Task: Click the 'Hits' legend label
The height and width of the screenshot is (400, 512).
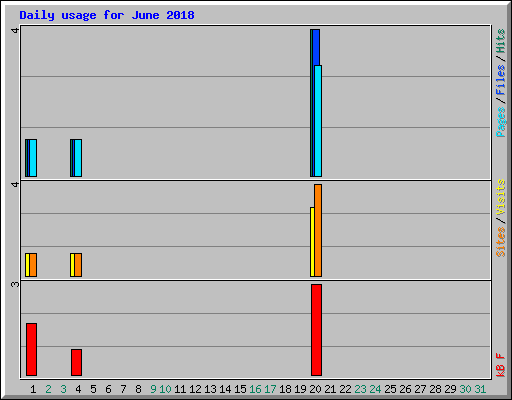Action: (x=501, y=41)
